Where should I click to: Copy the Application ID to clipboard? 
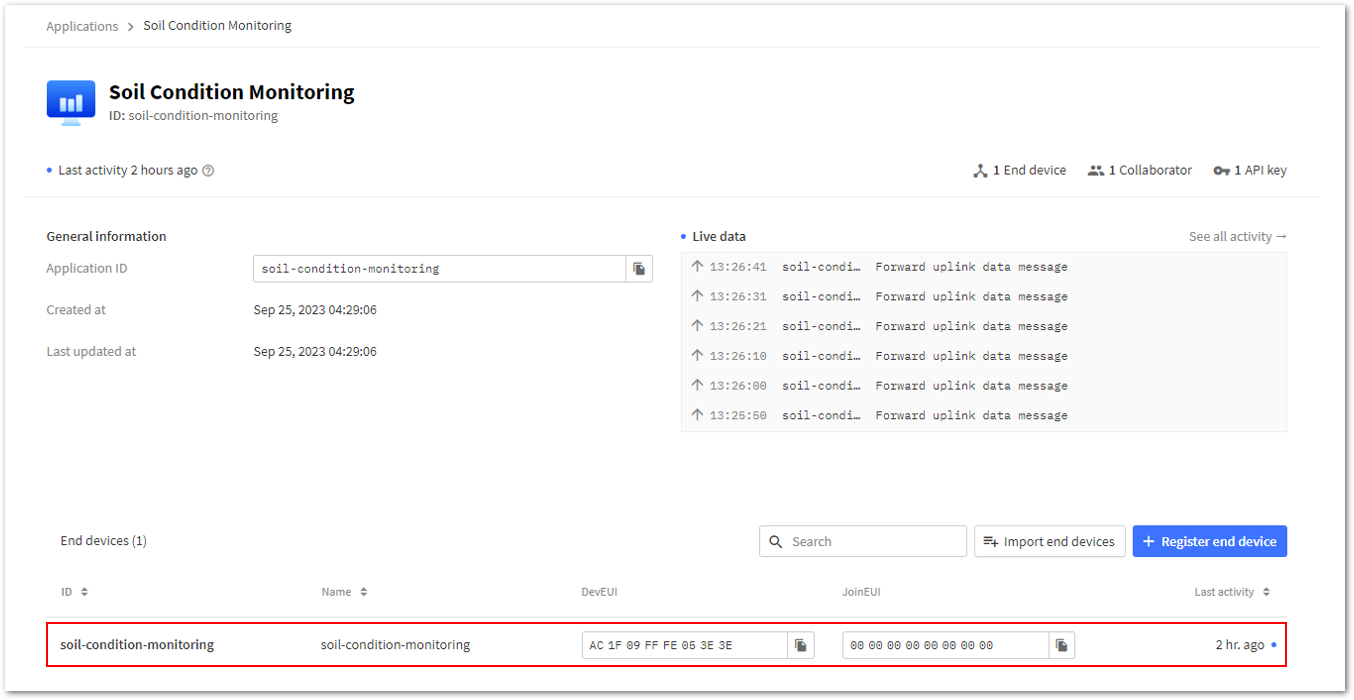[639, 269]
